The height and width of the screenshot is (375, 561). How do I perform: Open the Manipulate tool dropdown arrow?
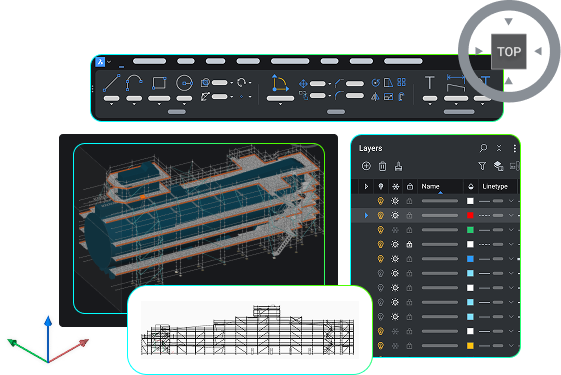tap(280, 104)
